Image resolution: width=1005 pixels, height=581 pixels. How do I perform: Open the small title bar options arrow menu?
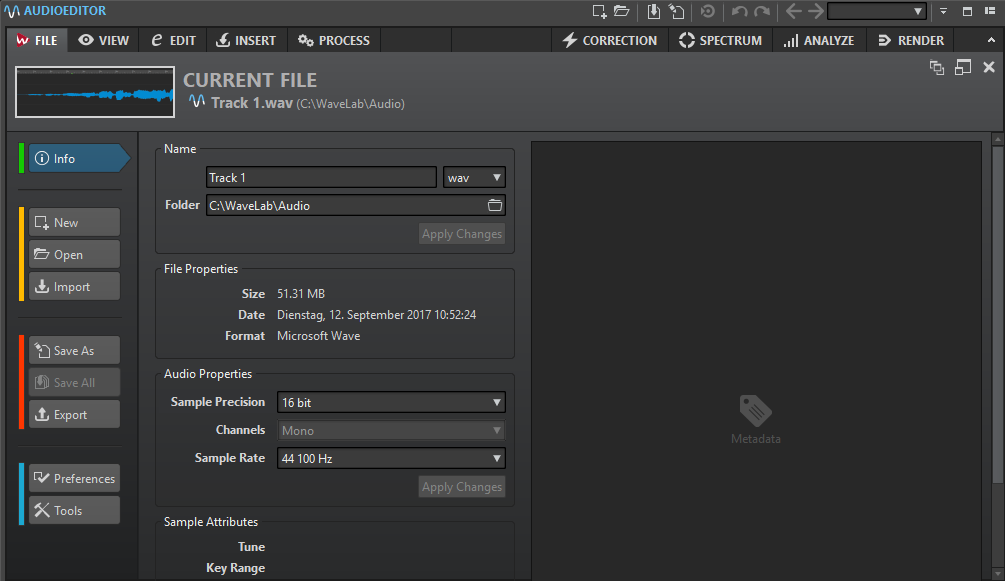pyautogui.click(x=943, y=11)
